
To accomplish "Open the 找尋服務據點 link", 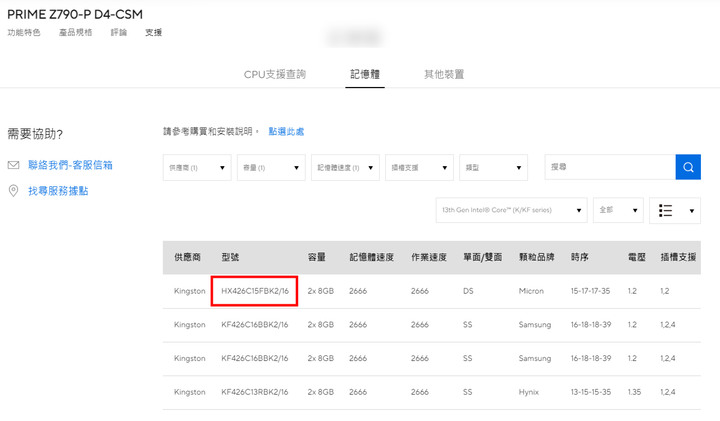I will tap(58, 191).
